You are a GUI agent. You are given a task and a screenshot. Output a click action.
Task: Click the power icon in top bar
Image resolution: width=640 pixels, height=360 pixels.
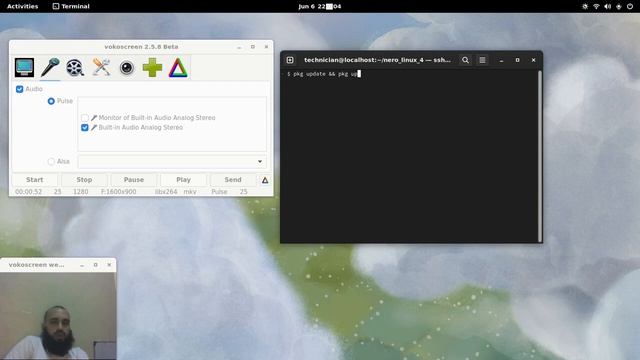click(630, 6)
